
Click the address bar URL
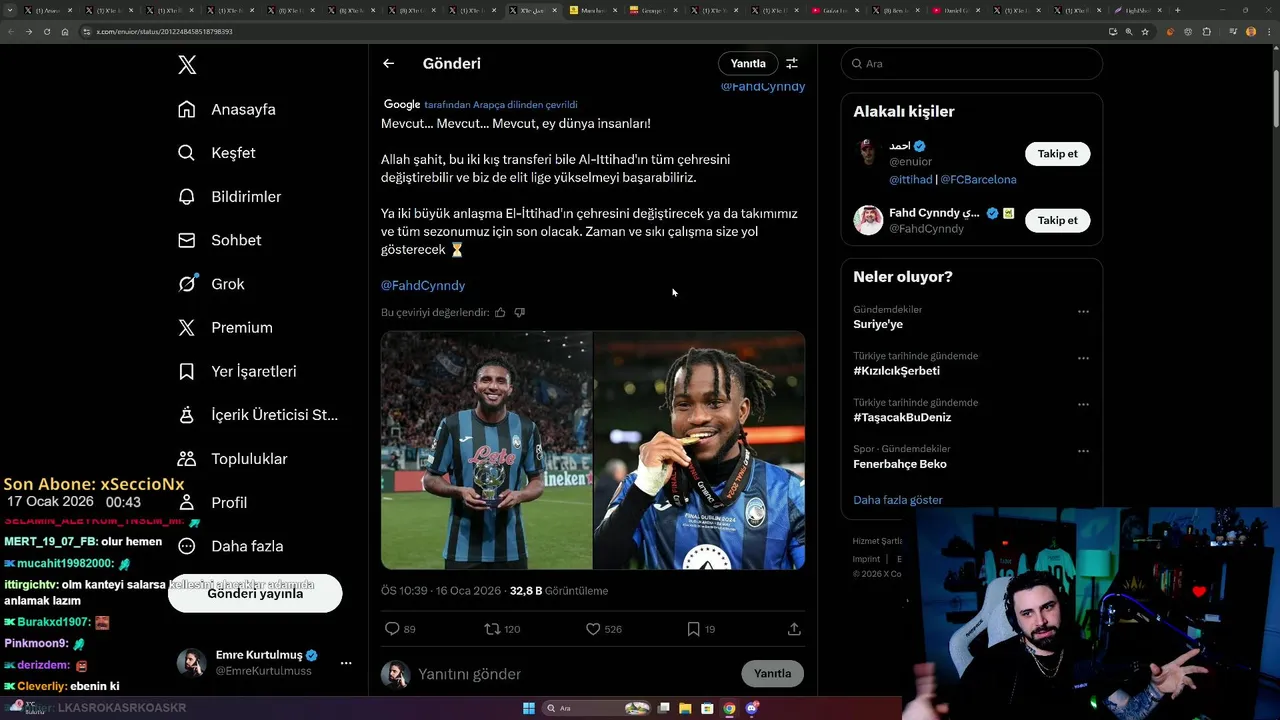pyautogui.click(x=165, y=32)
